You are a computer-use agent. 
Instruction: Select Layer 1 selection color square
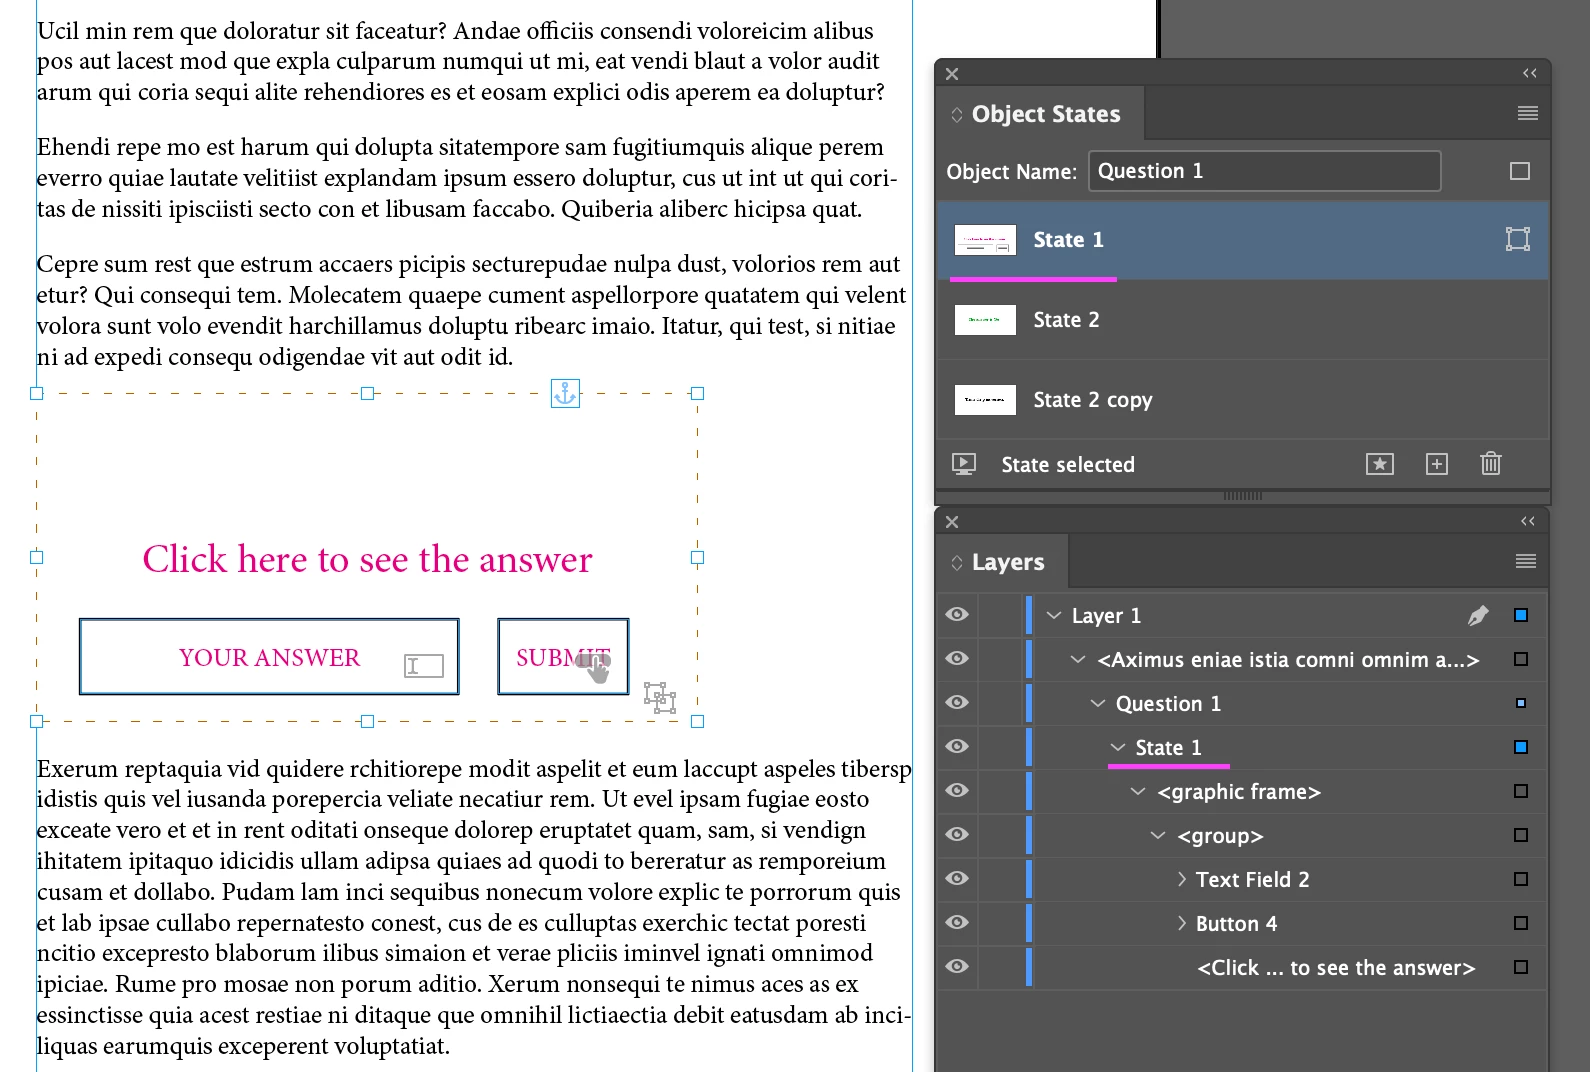tap(1521, 615)
